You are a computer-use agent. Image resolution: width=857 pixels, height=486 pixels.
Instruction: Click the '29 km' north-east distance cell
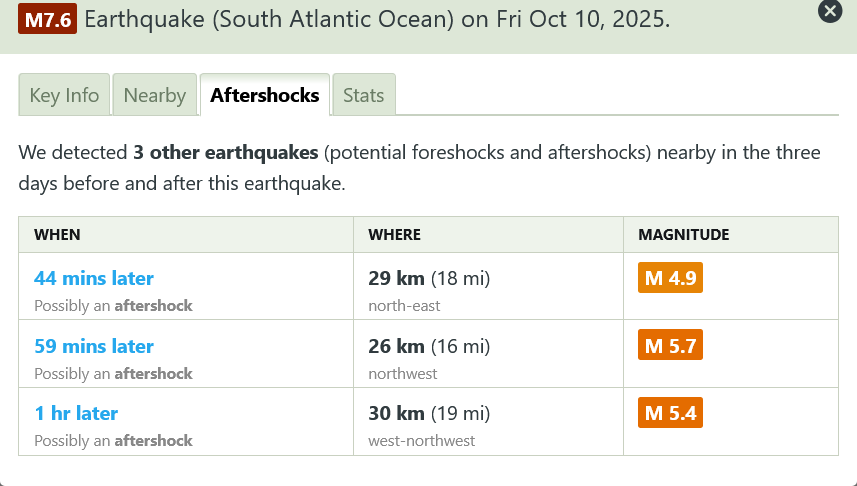(429, 278)
